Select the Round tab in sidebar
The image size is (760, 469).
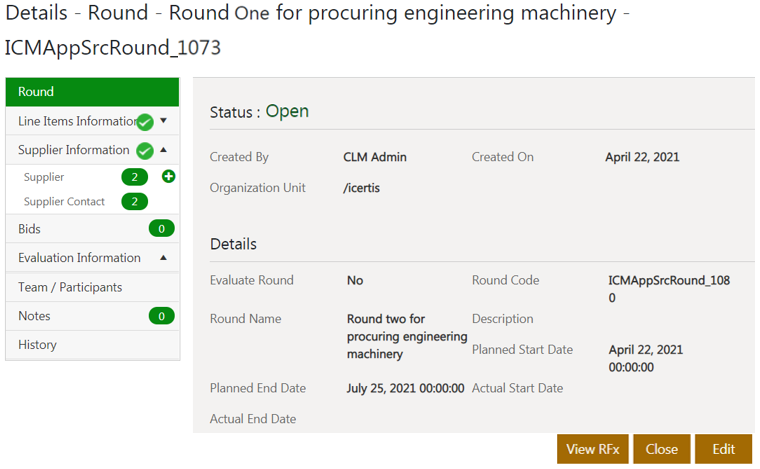[92, 92]
